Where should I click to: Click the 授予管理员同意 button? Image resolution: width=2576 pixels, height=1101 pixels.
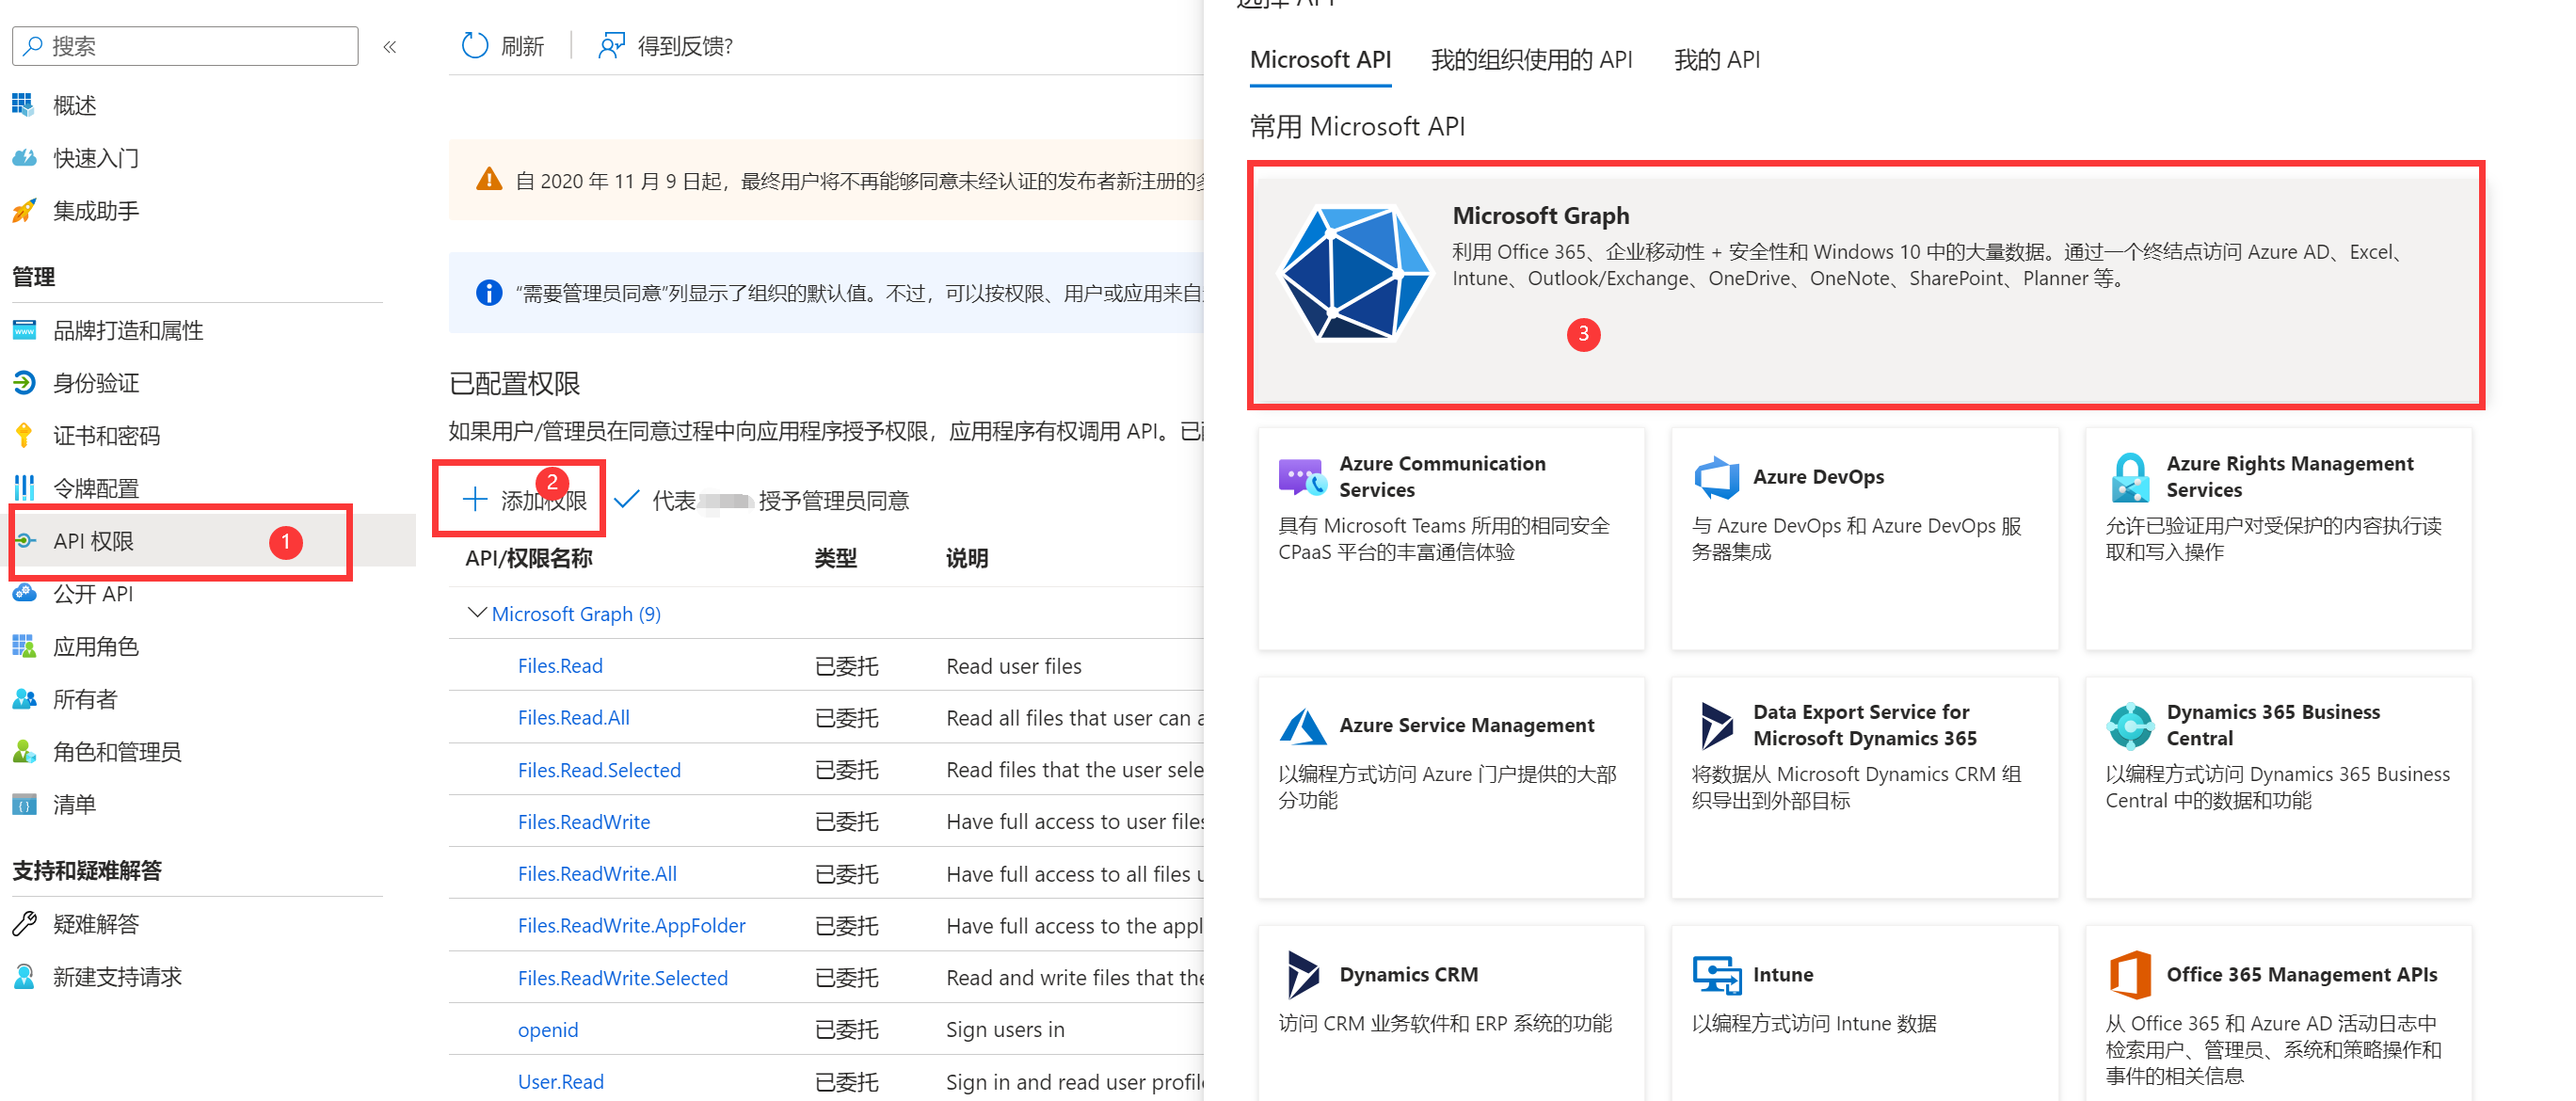point(761,499)
